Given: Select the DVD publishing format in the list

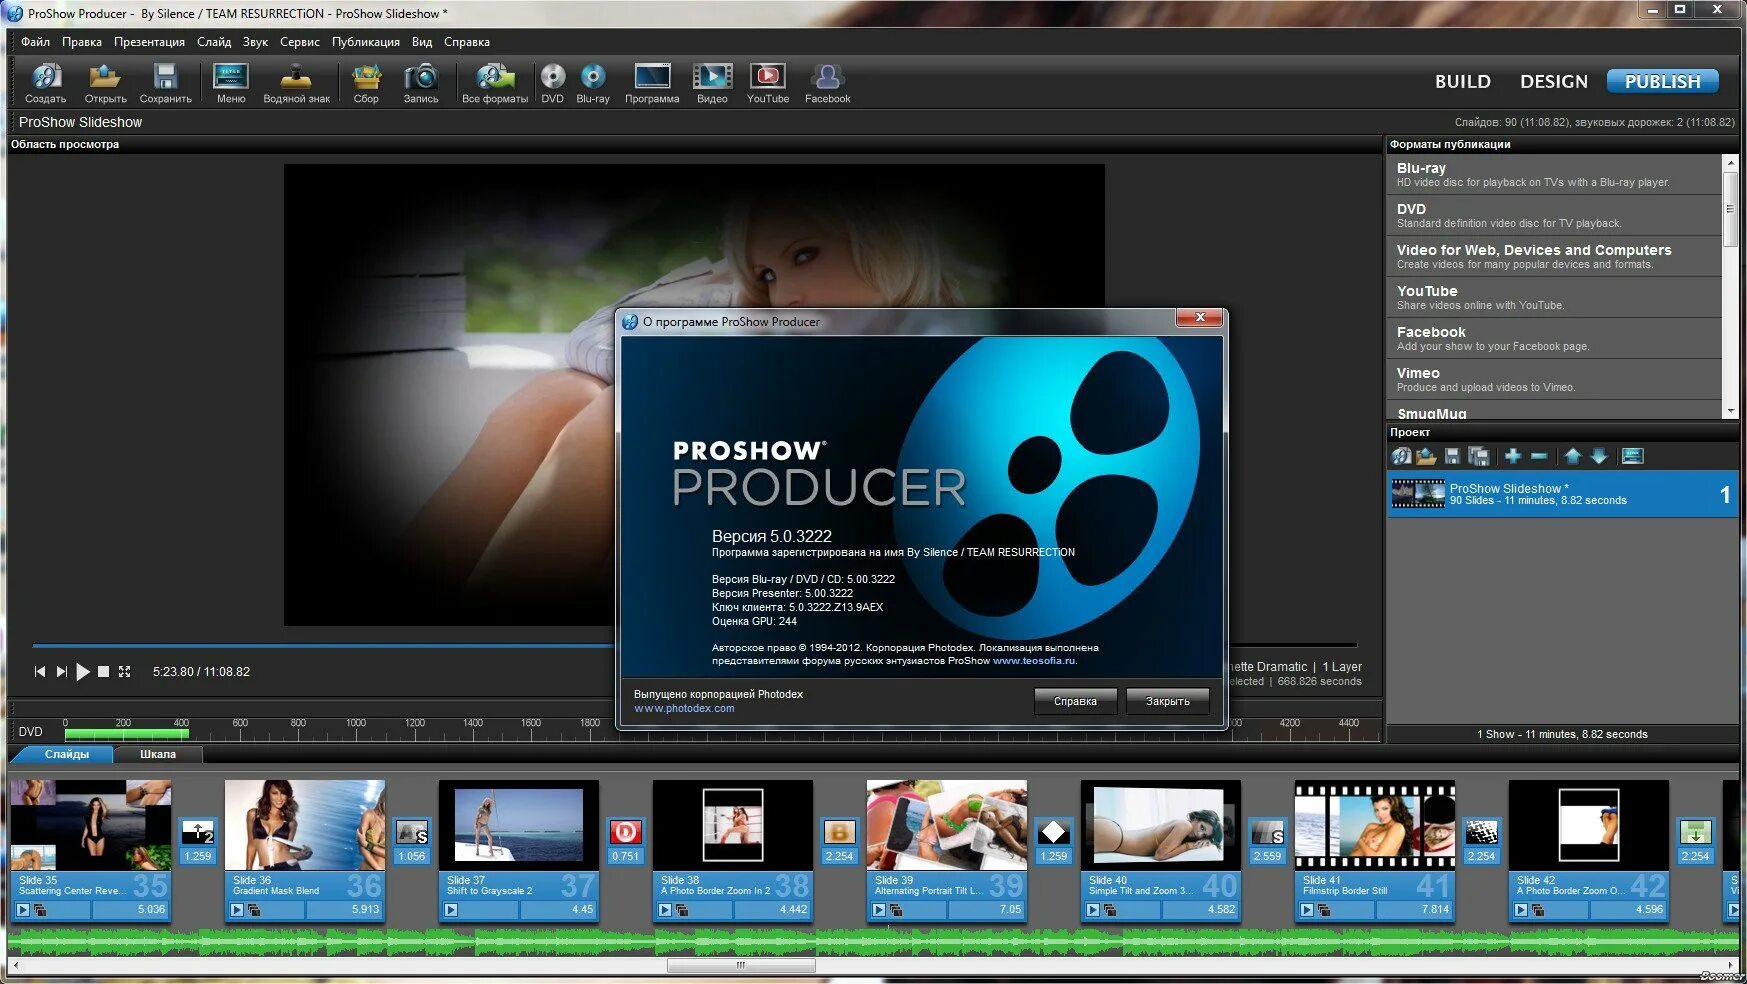Looking at the screenshot, I should click(1554, 215).
